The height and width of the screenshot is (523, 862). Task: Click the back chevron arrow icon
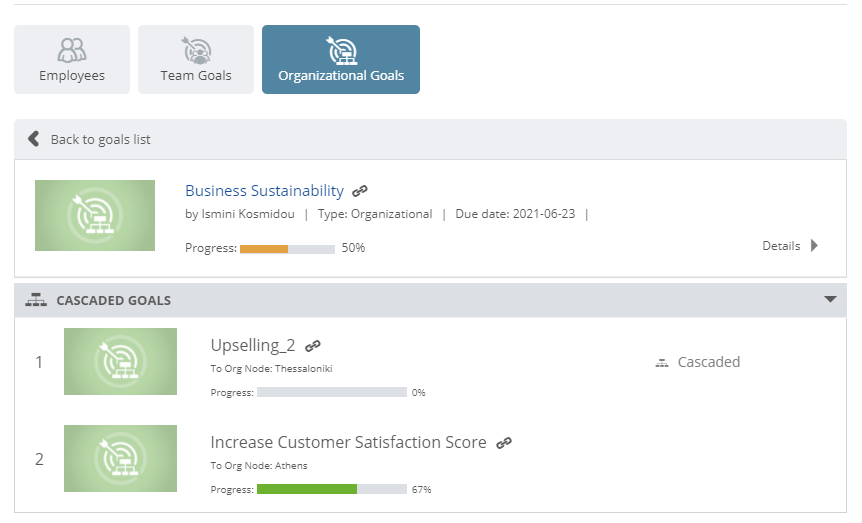(34, 139)
